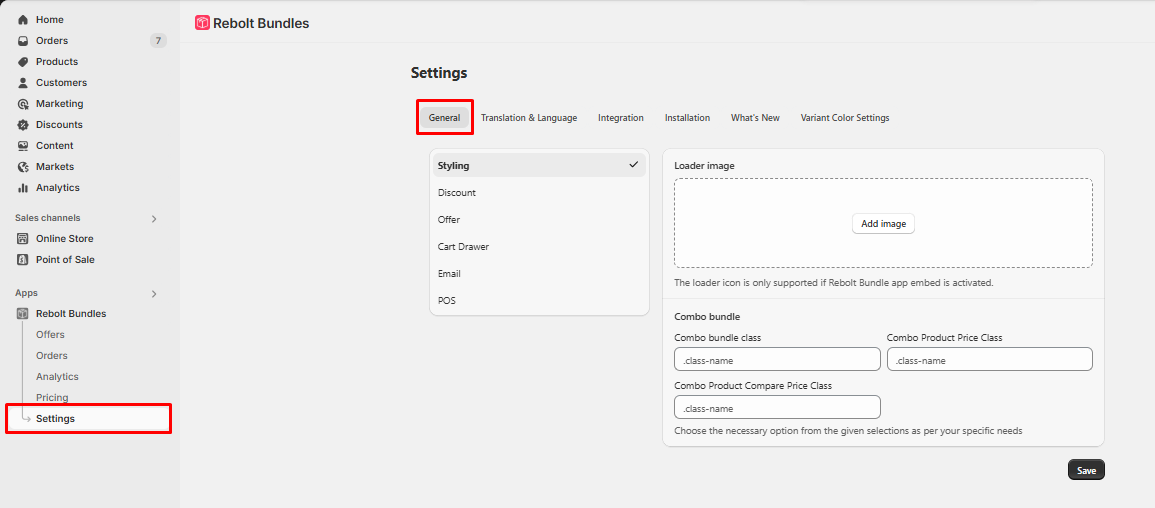The height and width of the screenshot is (508, 1155).
Task: Click the Products tag icon
Action: pyautogui.click(x=23, y=62)
